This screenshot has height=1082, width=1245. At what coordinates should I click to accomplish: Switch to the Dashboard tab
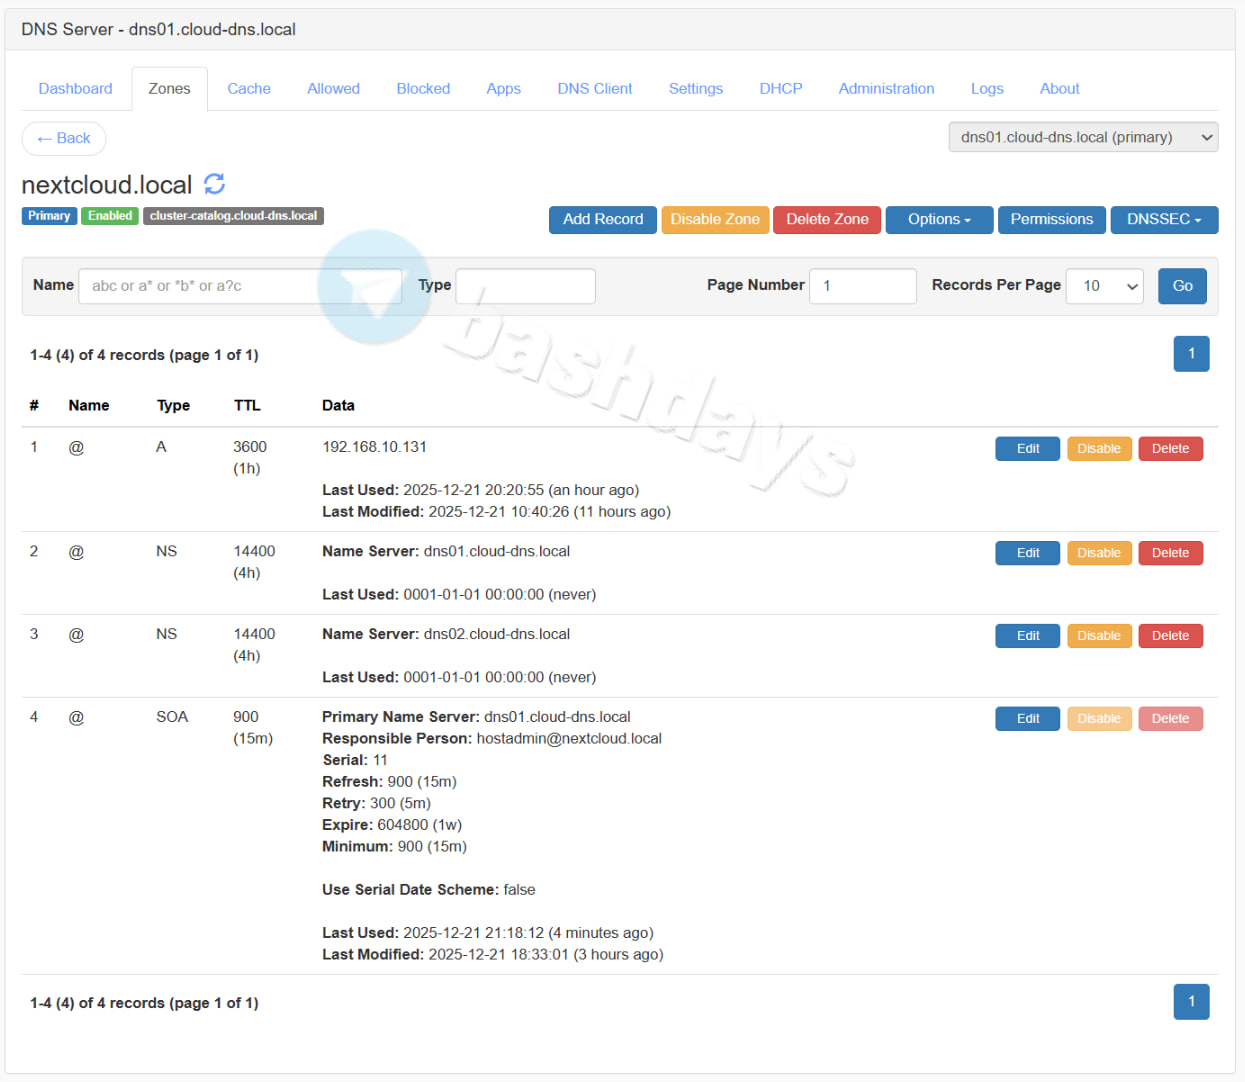click(75, 89)
